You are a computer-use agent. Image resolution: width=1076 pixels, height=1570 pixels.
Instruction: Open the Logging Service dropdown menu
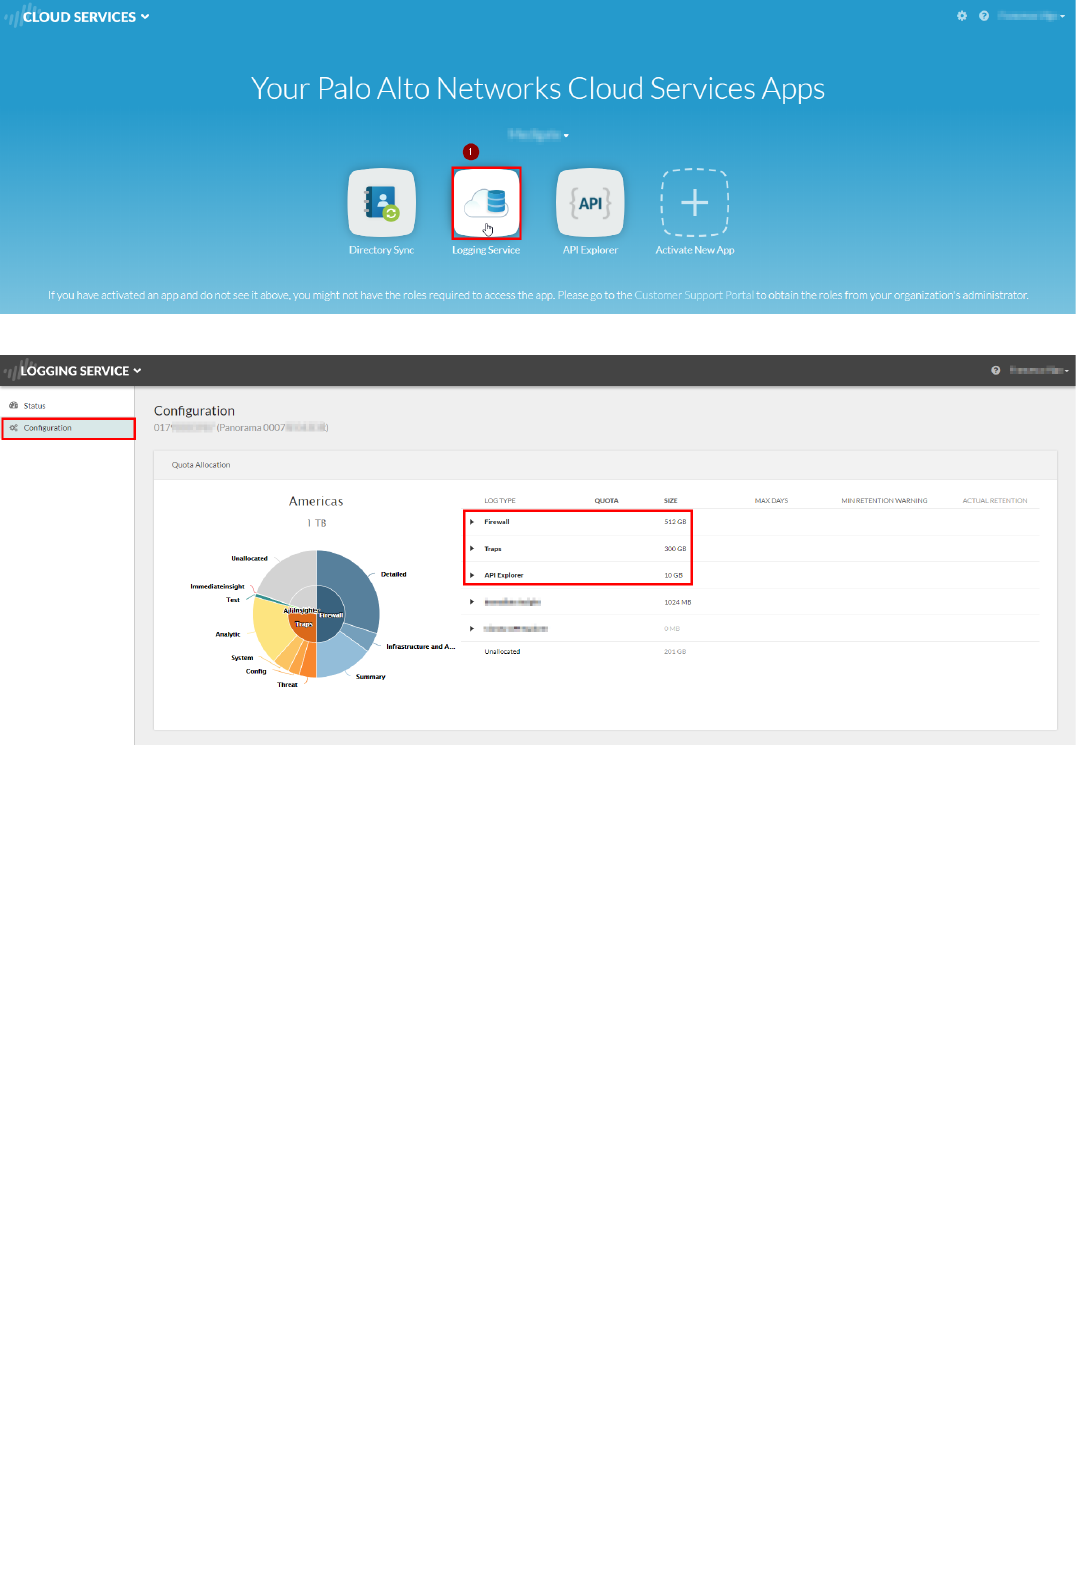(81, 371)
